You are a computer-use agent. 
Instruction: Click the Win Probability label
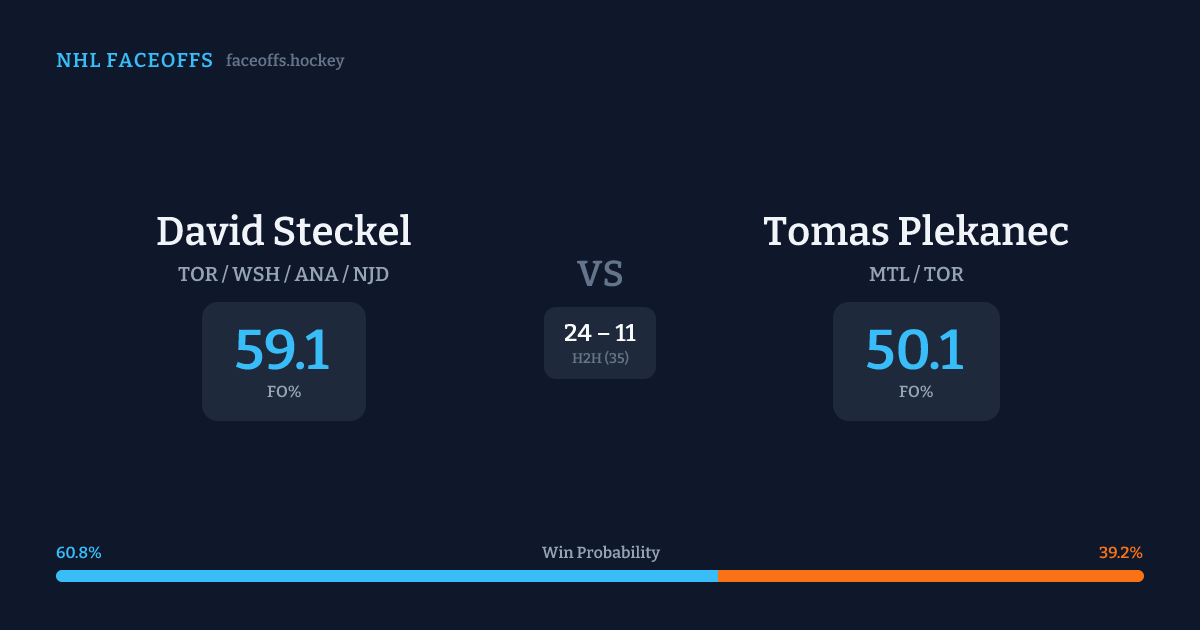tap(600, 552)
